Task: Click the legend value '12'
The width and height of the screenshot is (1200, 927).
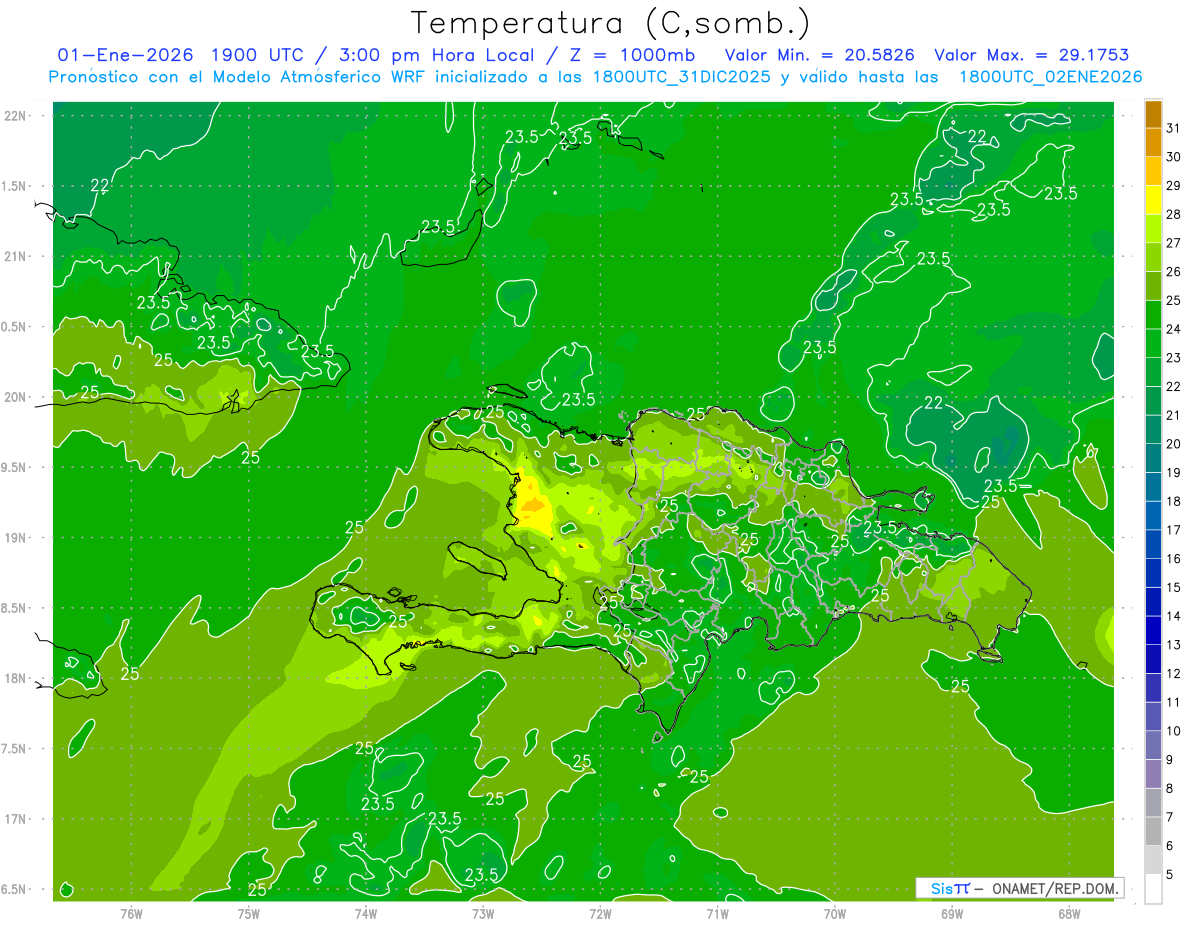Action: pos(1174,674)
